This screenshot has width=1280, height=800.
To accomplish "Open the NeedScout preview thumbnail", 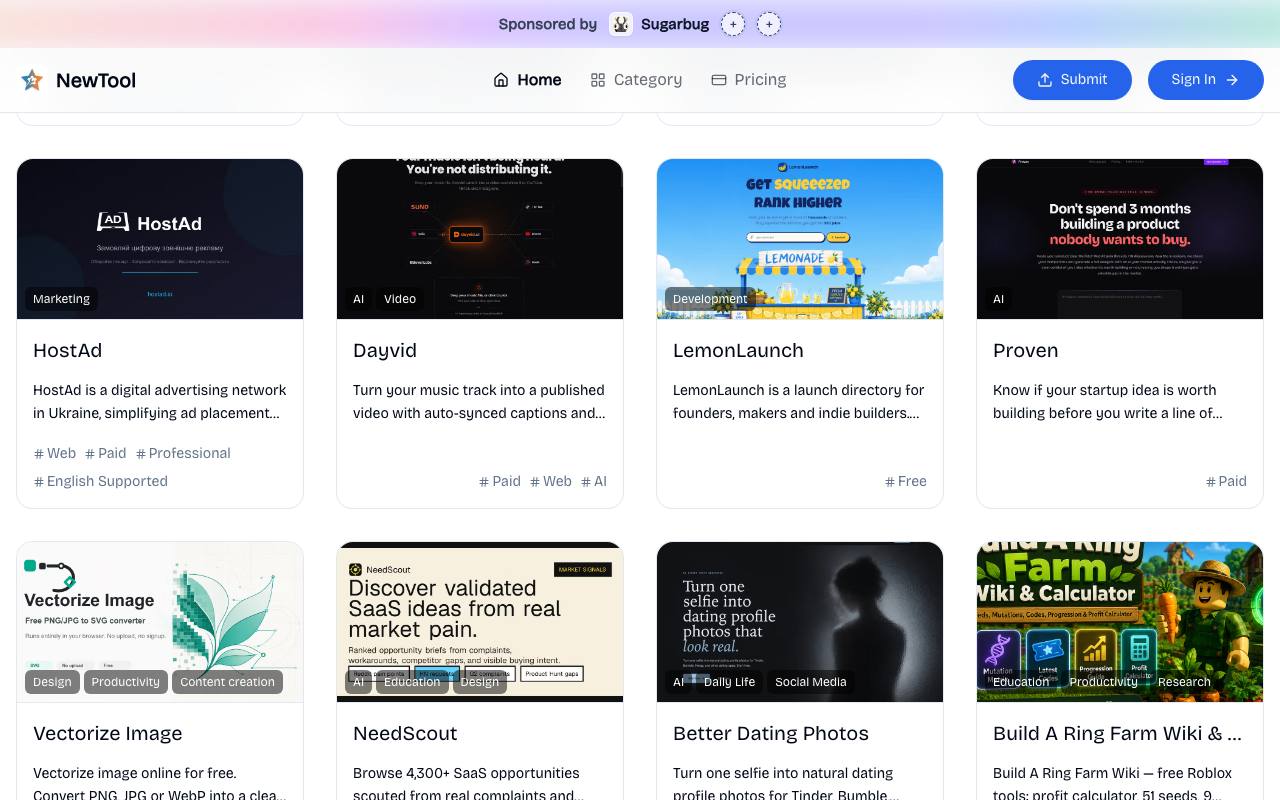I will pyautogui.click(x=480, y=622).
